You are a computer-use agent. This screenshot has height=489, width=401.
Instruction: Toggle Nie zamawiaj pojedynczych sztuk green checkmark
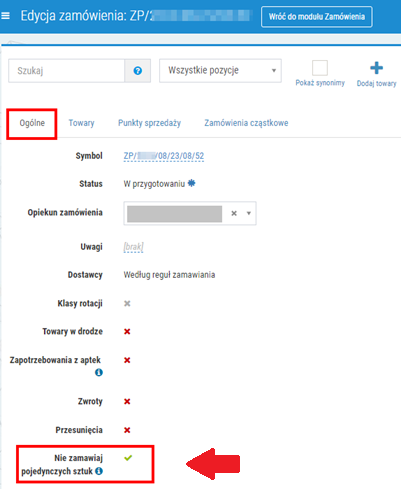click(128, 458)
